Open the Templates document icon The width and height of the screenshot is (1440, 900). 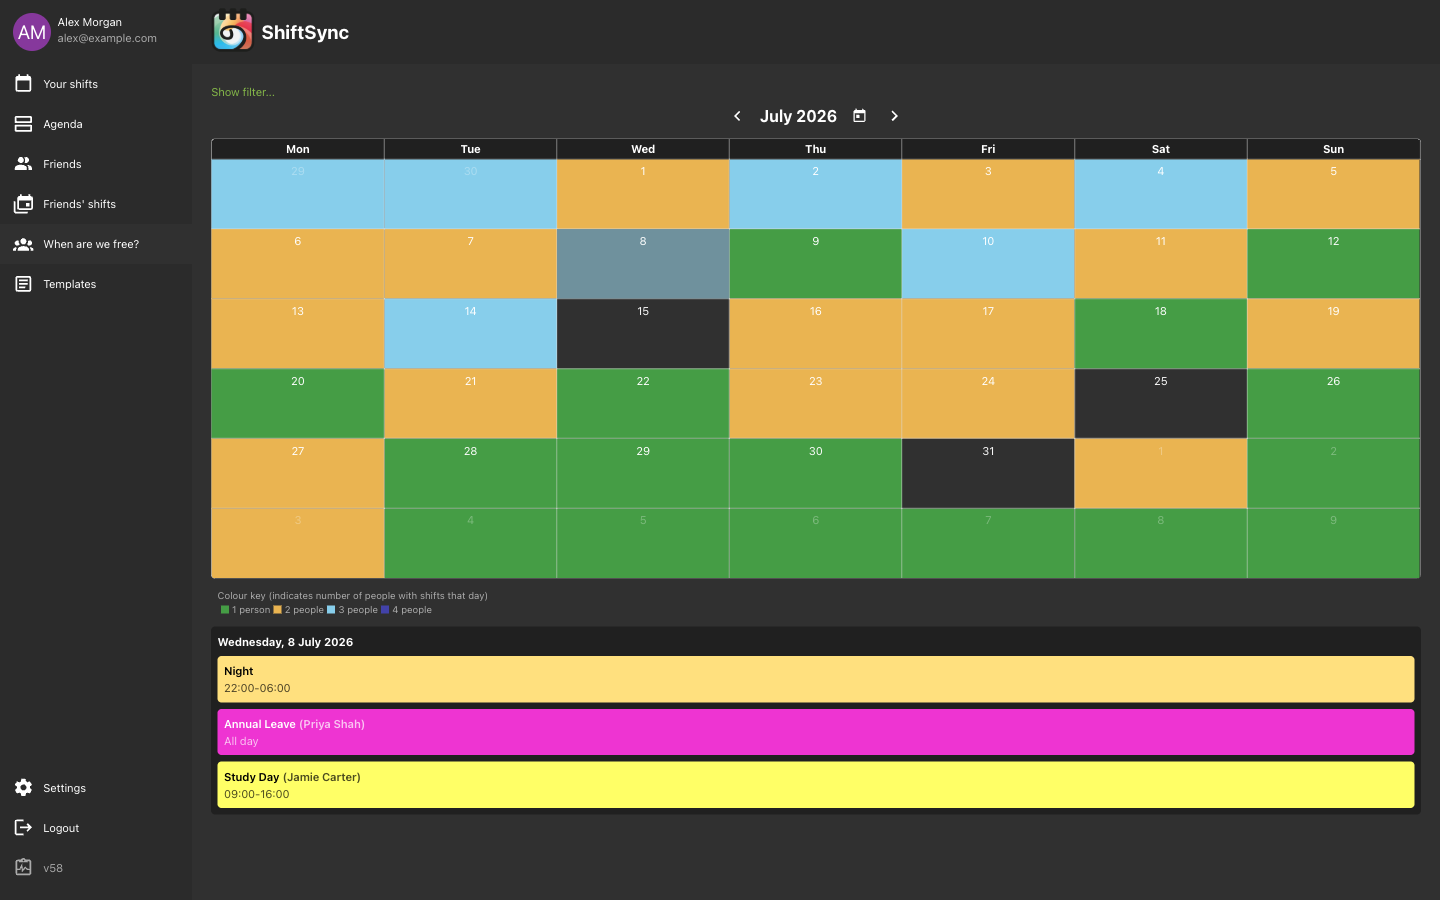(23, 284)
